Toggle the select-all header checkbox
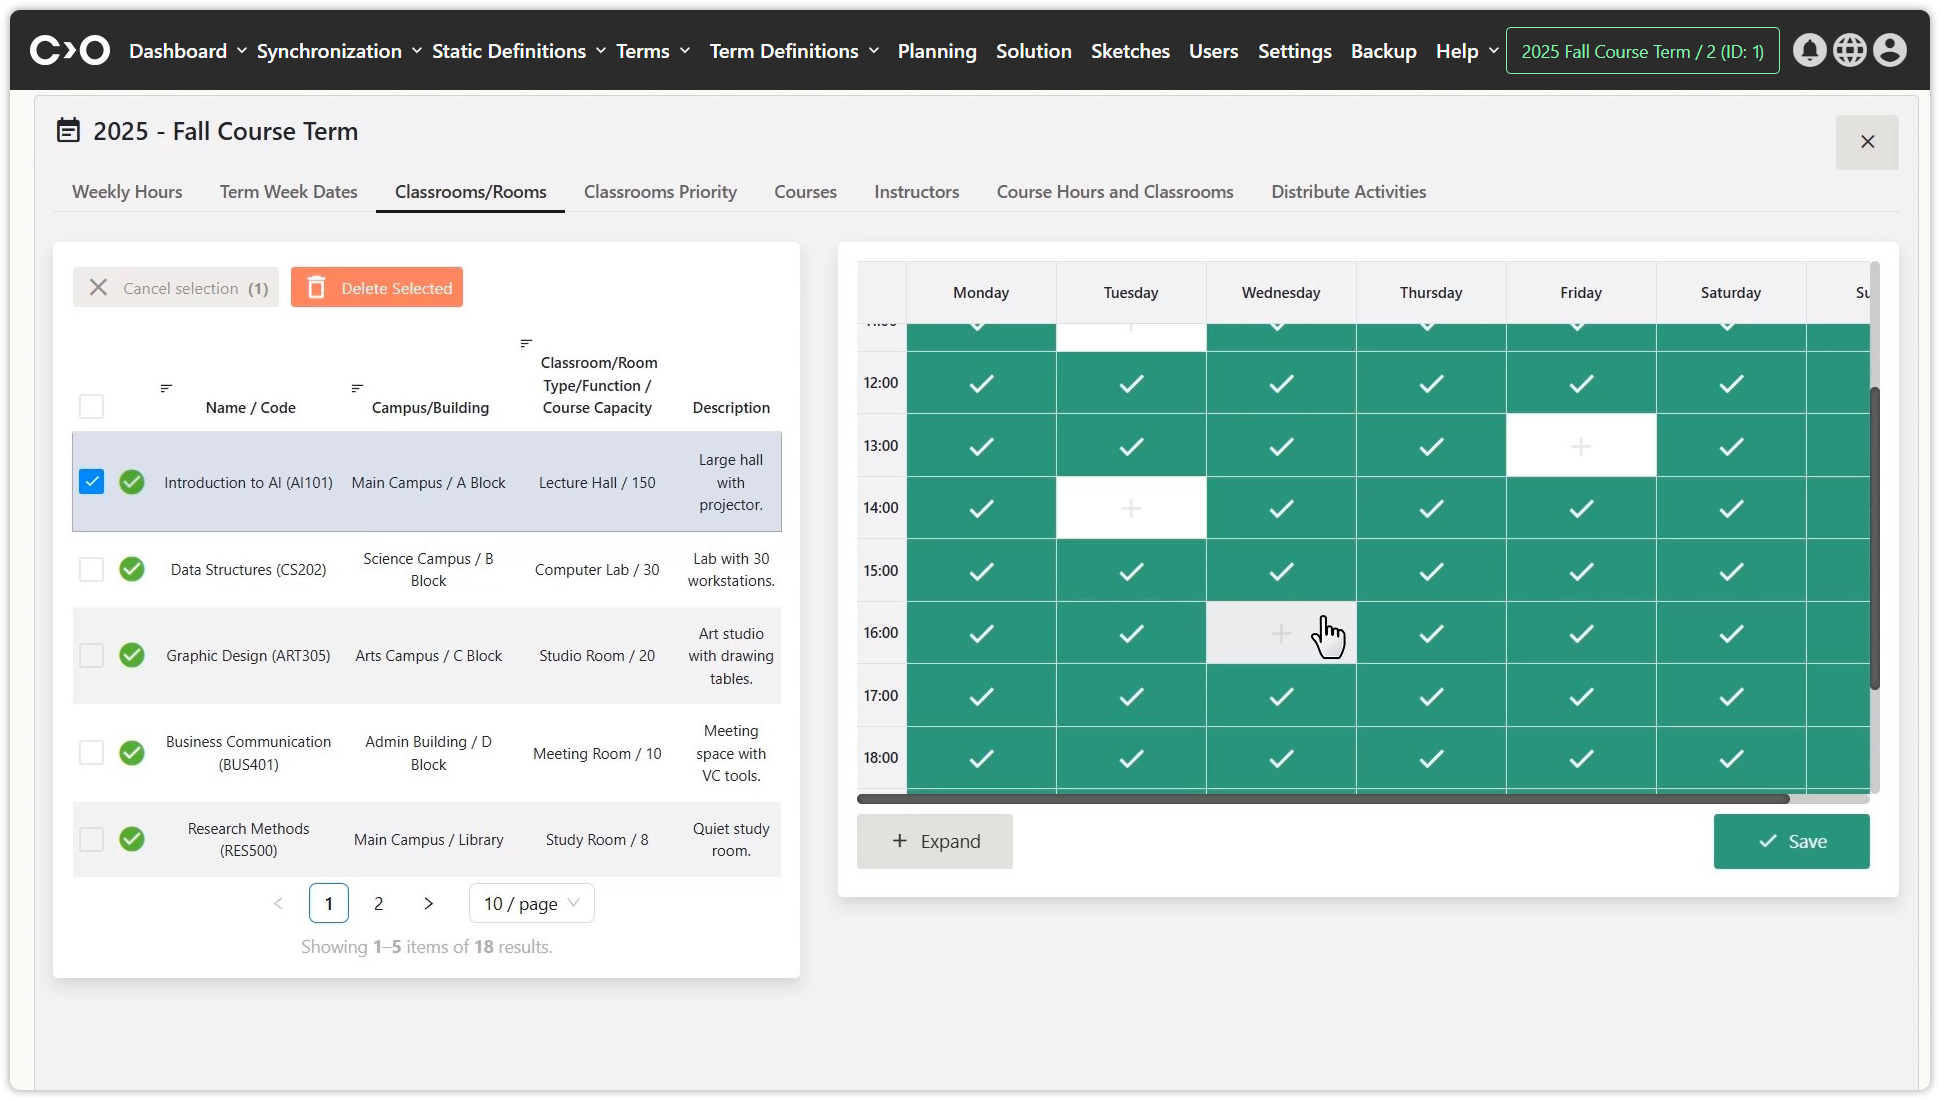 click(91, 406)
